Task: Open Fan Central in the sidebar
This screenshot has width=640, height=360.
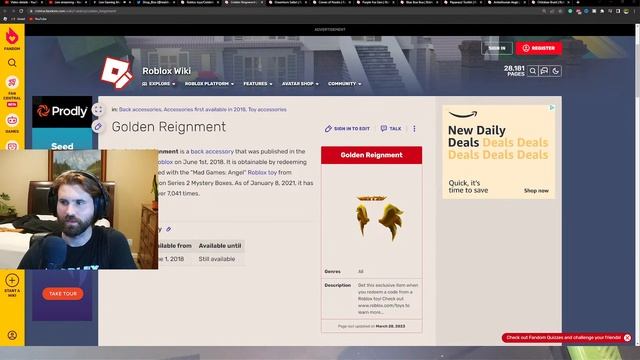Action: point(12,91)
